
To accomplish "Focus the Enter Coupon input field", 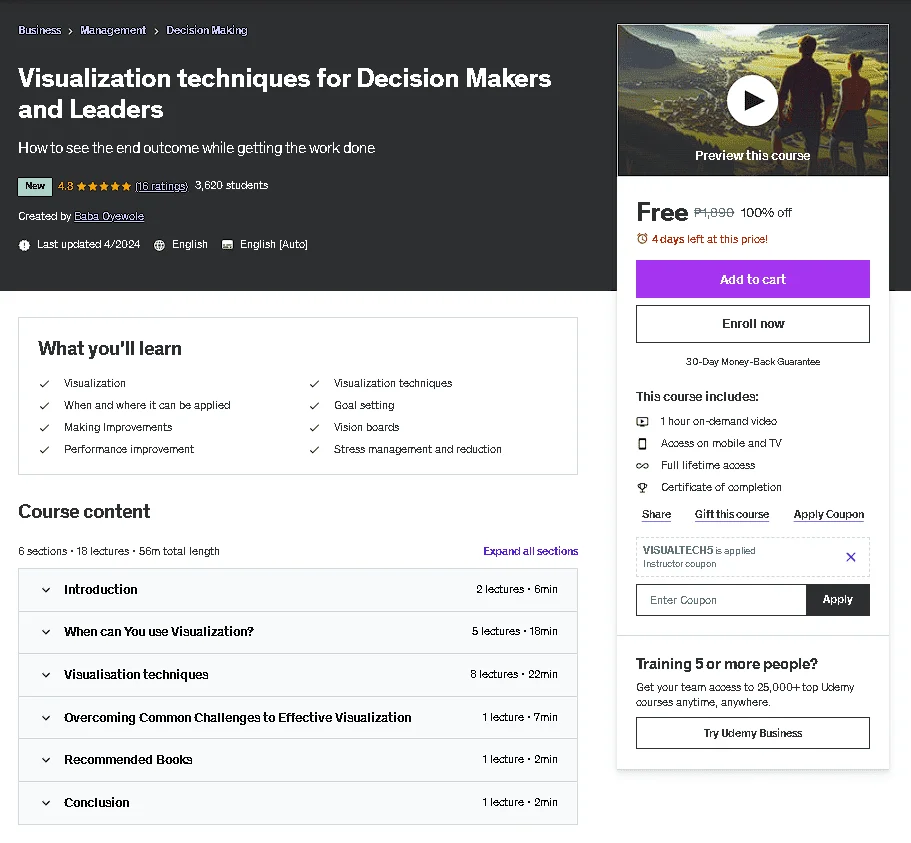I will point(721,600).
